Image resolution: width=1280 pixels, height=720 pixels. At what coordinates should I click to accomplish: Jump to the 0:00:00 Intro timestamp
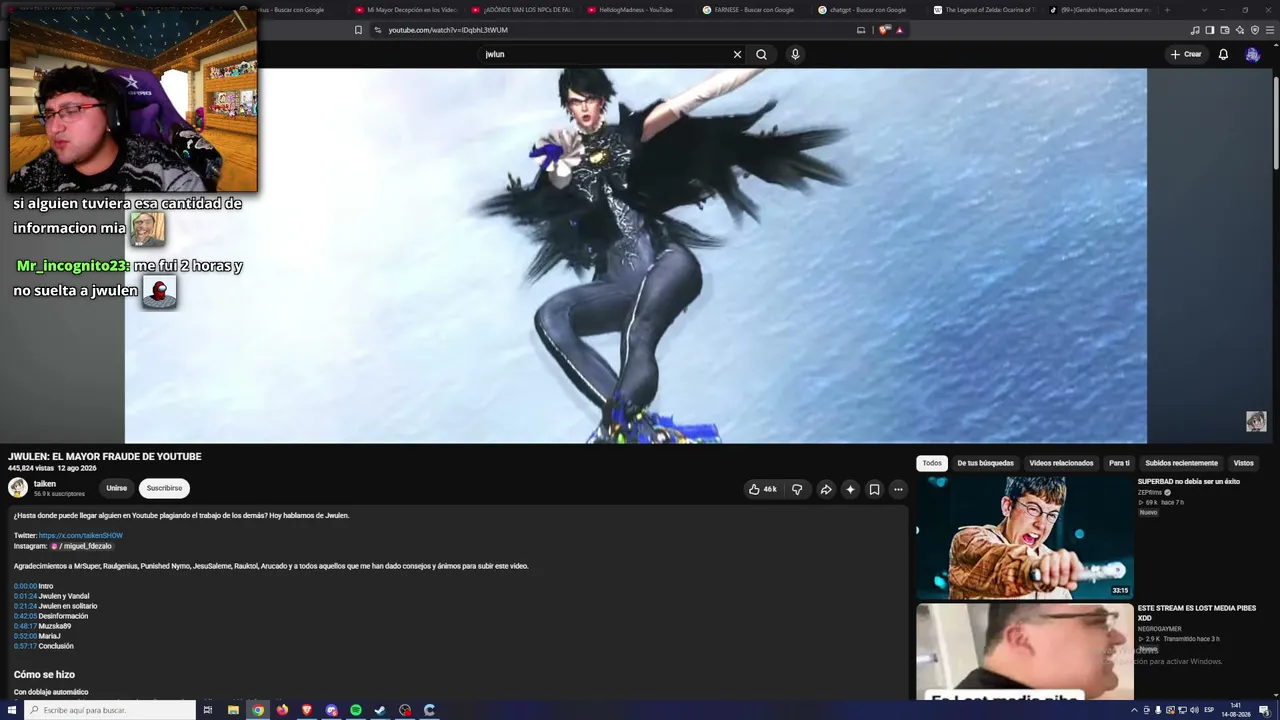point(25,586)
